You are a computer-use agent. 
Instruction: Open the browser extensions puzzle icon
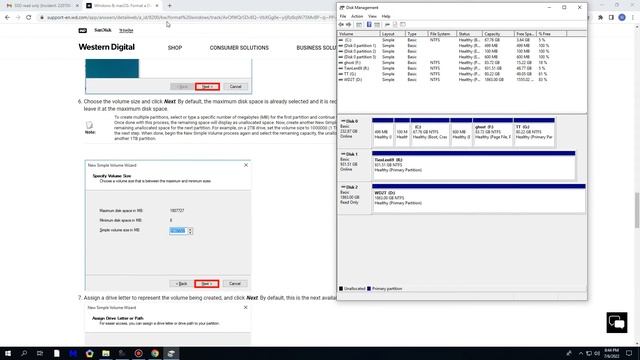600,18
